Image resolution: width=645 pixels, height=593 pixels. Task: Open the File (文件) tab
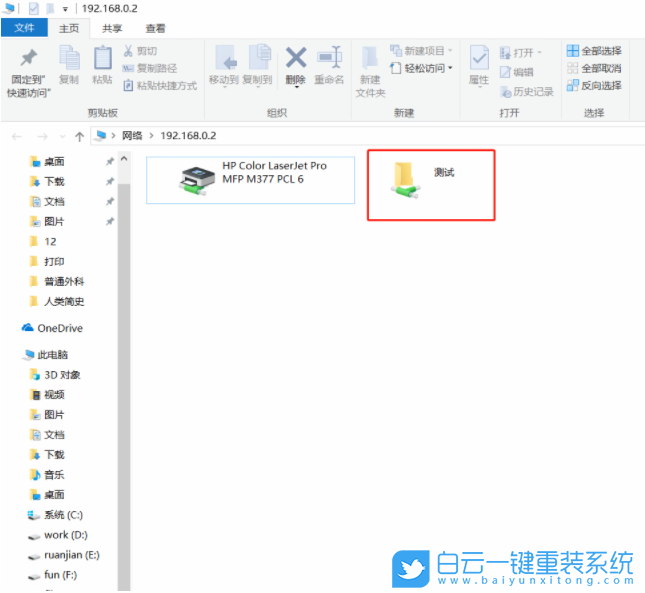pyautogui.click(x=24, y=28)
